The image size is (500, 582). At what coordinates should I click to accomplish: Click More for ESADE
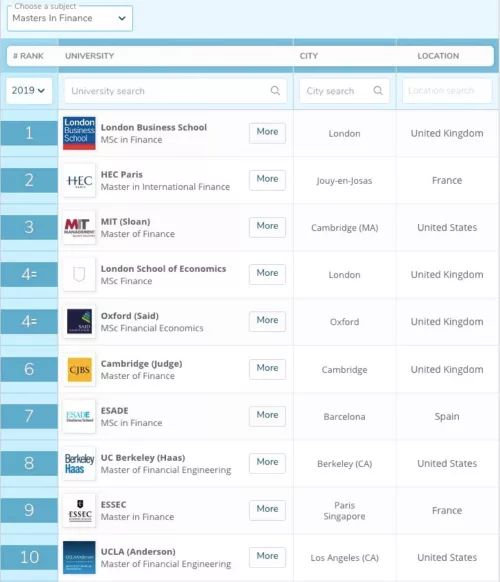[x=267, y=415]
